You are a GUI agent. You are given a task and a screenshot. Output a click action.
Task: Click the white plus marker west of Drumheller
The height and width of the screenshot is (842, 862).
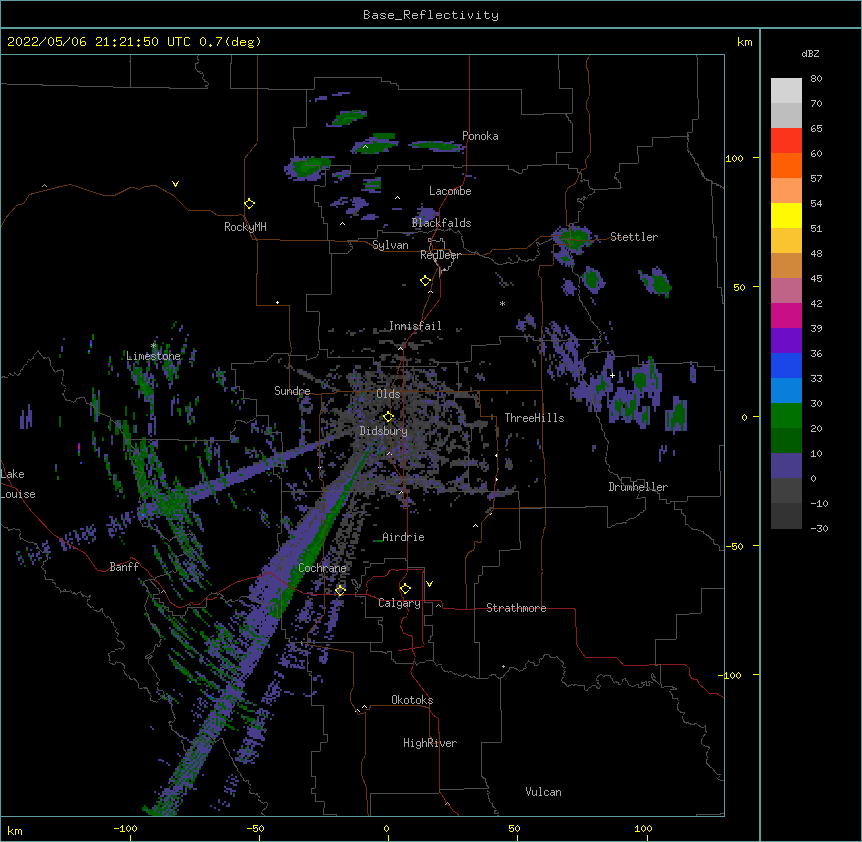click(x=612, y=375)
